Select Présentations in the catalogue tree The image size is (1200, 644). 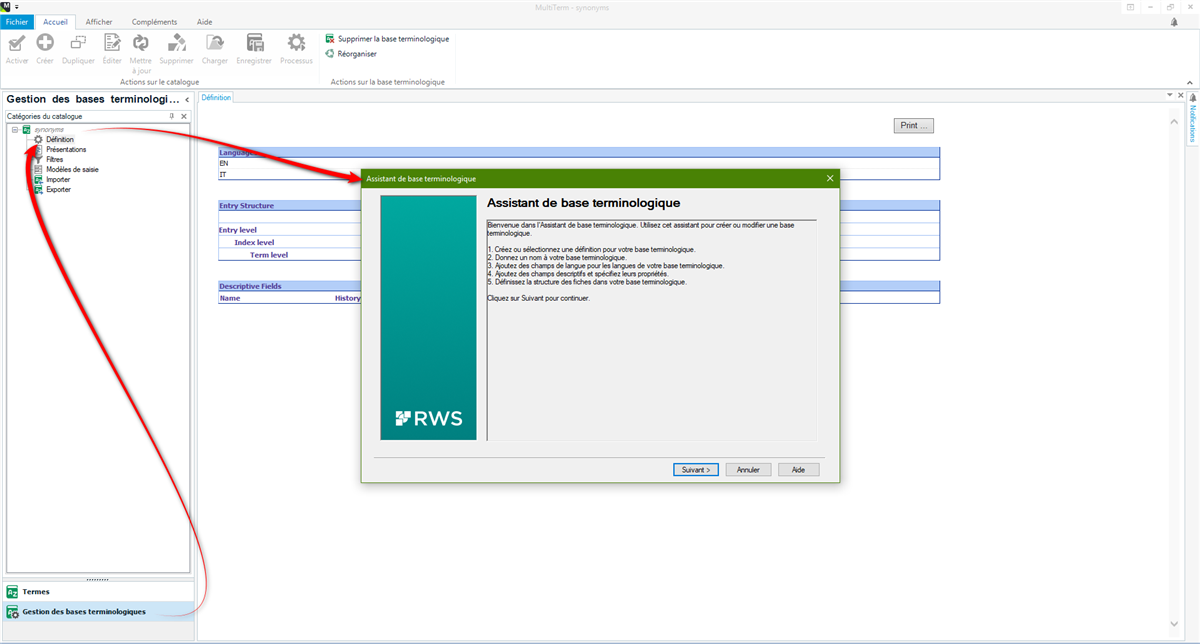[x=66, y=149]
